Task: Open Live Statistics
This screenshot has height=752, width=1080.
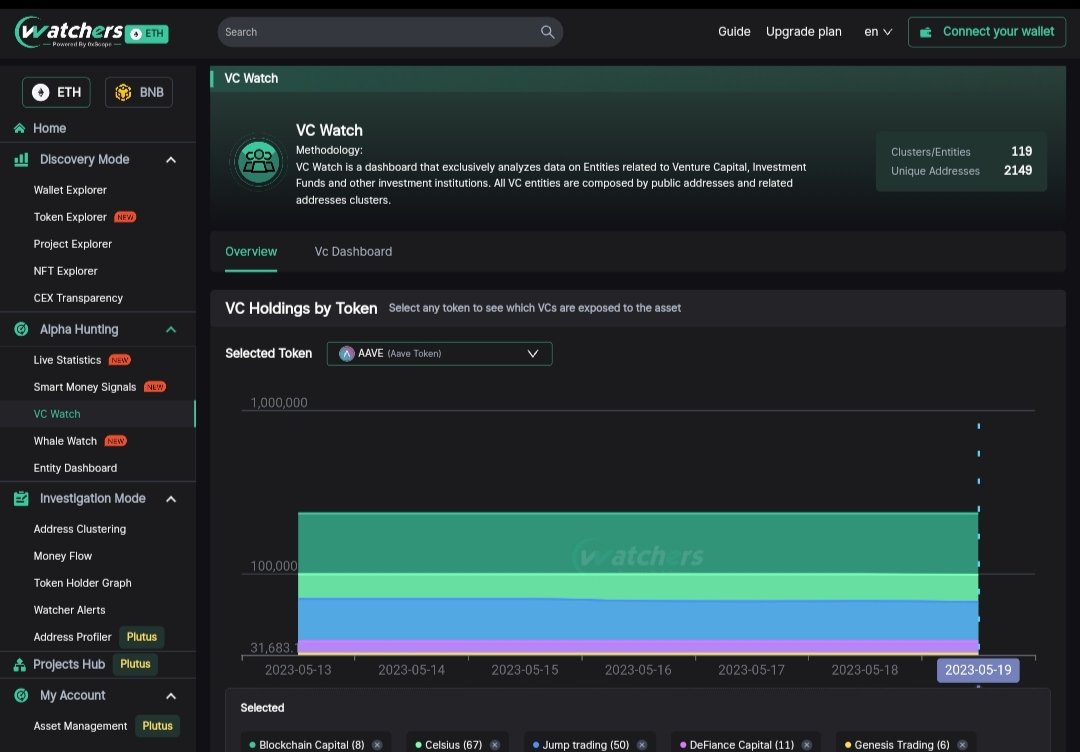Action: (68, 359)
